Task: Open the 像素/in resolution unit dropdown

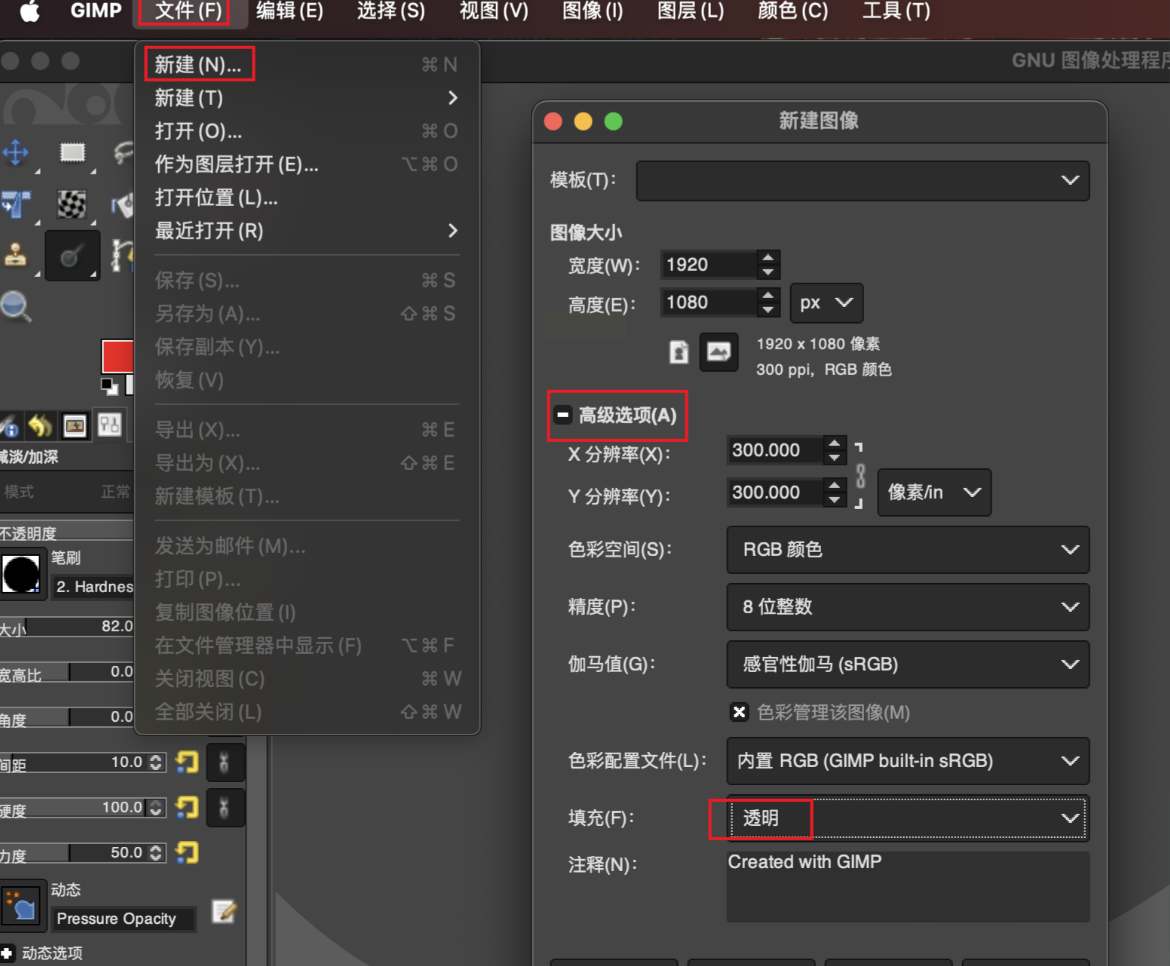Action: 934,492
